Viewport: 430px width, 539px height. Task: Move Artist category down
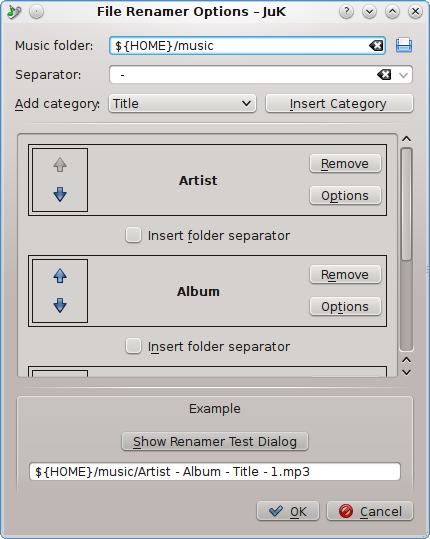click(x=60, y=195)
